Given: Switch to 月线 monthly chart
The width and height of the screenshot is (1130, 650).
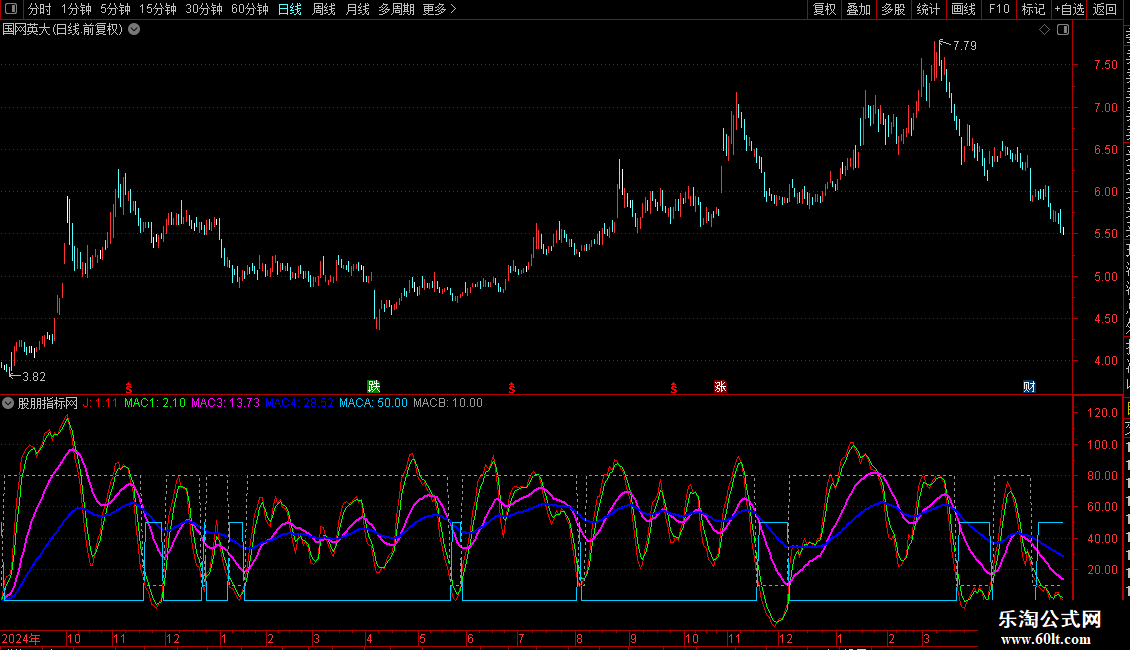Looking at the screenshot, I should 357,9.
